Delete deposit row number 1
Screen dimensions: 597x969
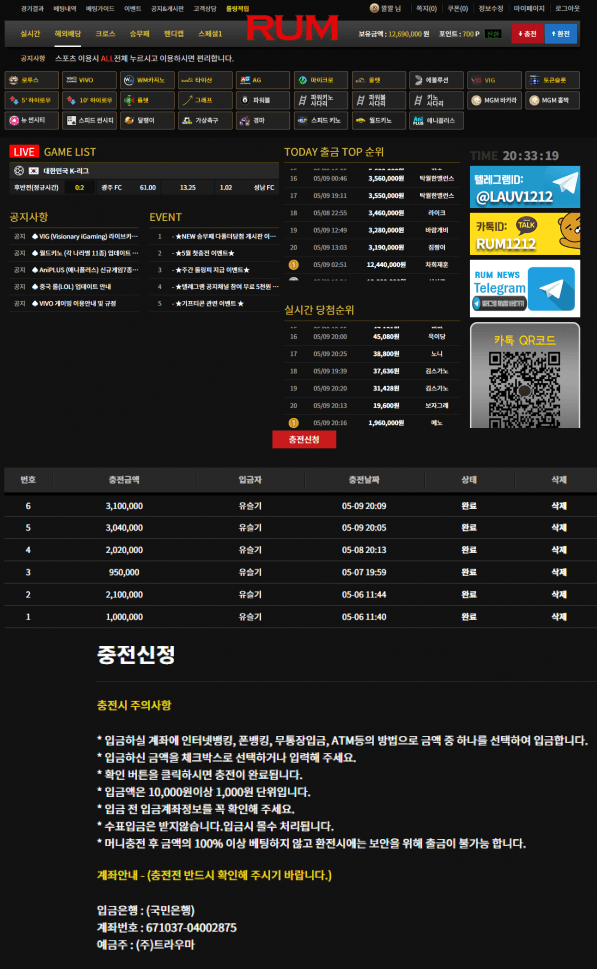click(x=559, y=617)
